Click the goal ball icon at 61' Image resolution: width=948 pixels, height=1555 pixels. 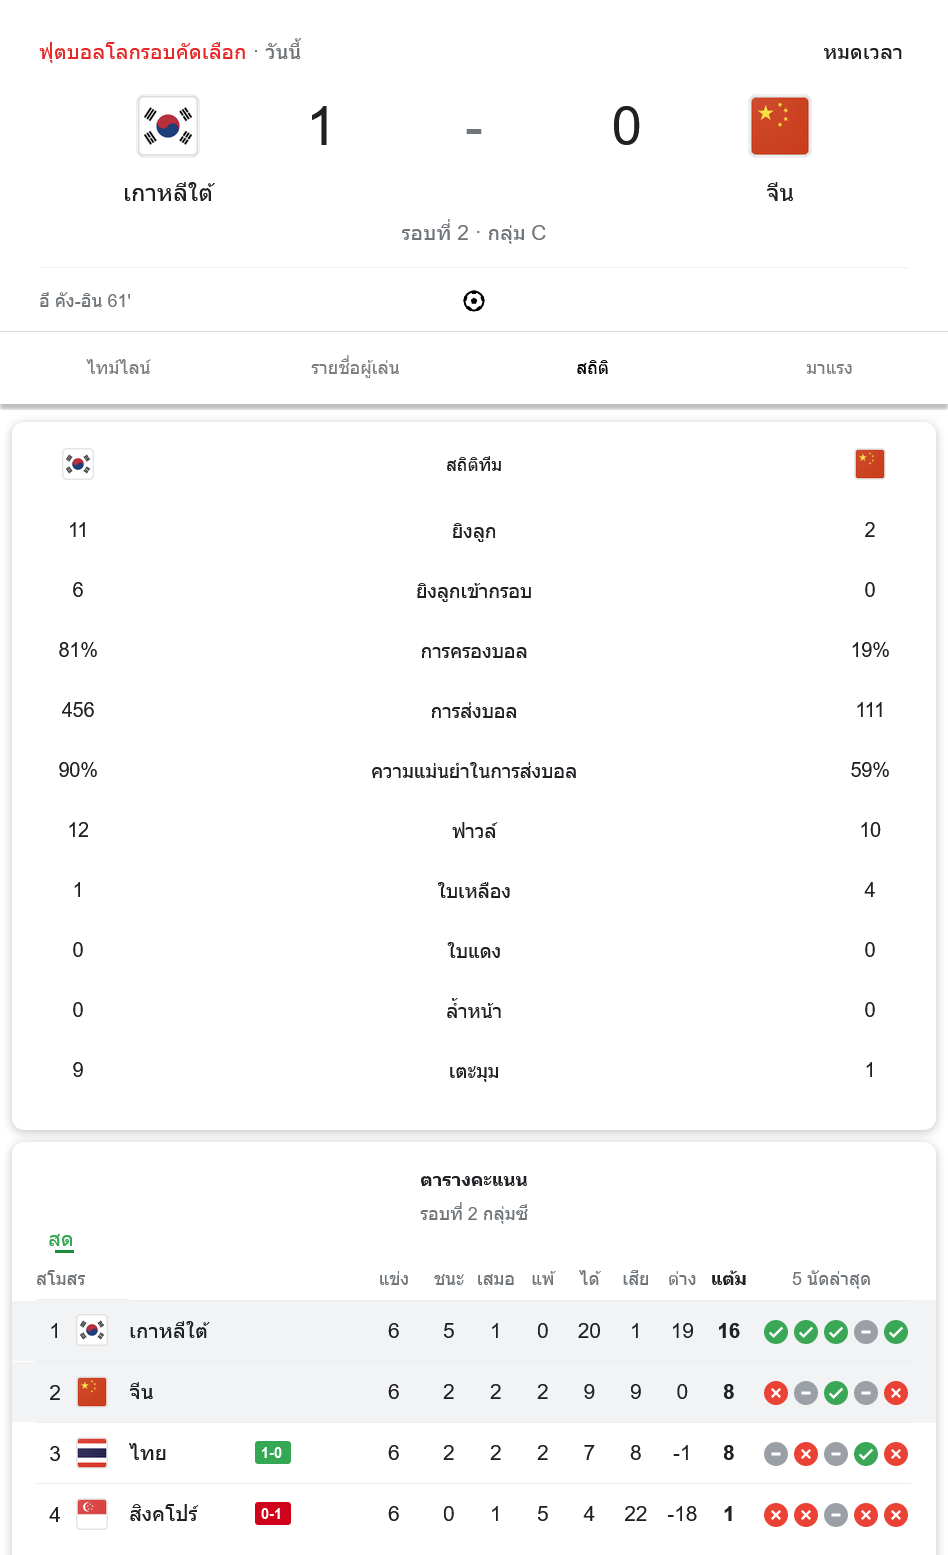click(x=474, y=301)
